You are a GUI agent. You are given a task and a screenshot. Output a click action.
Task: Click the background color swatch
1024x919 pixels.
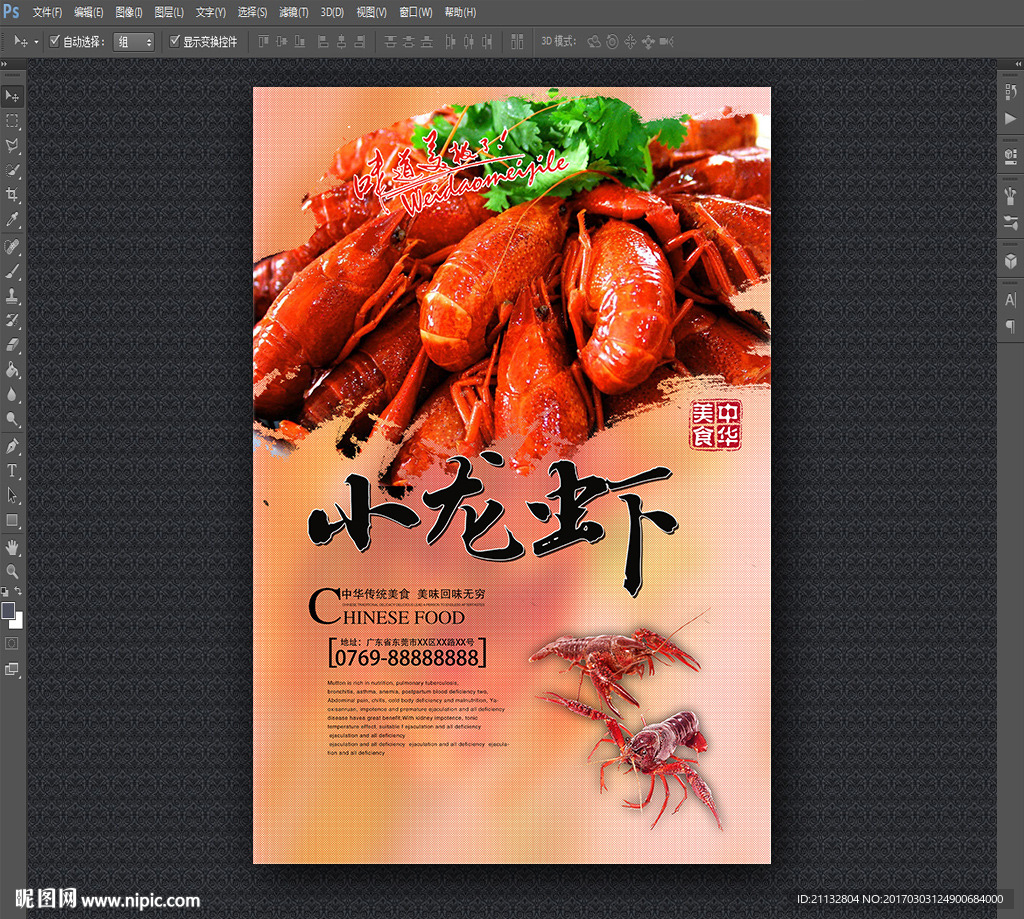17,621
